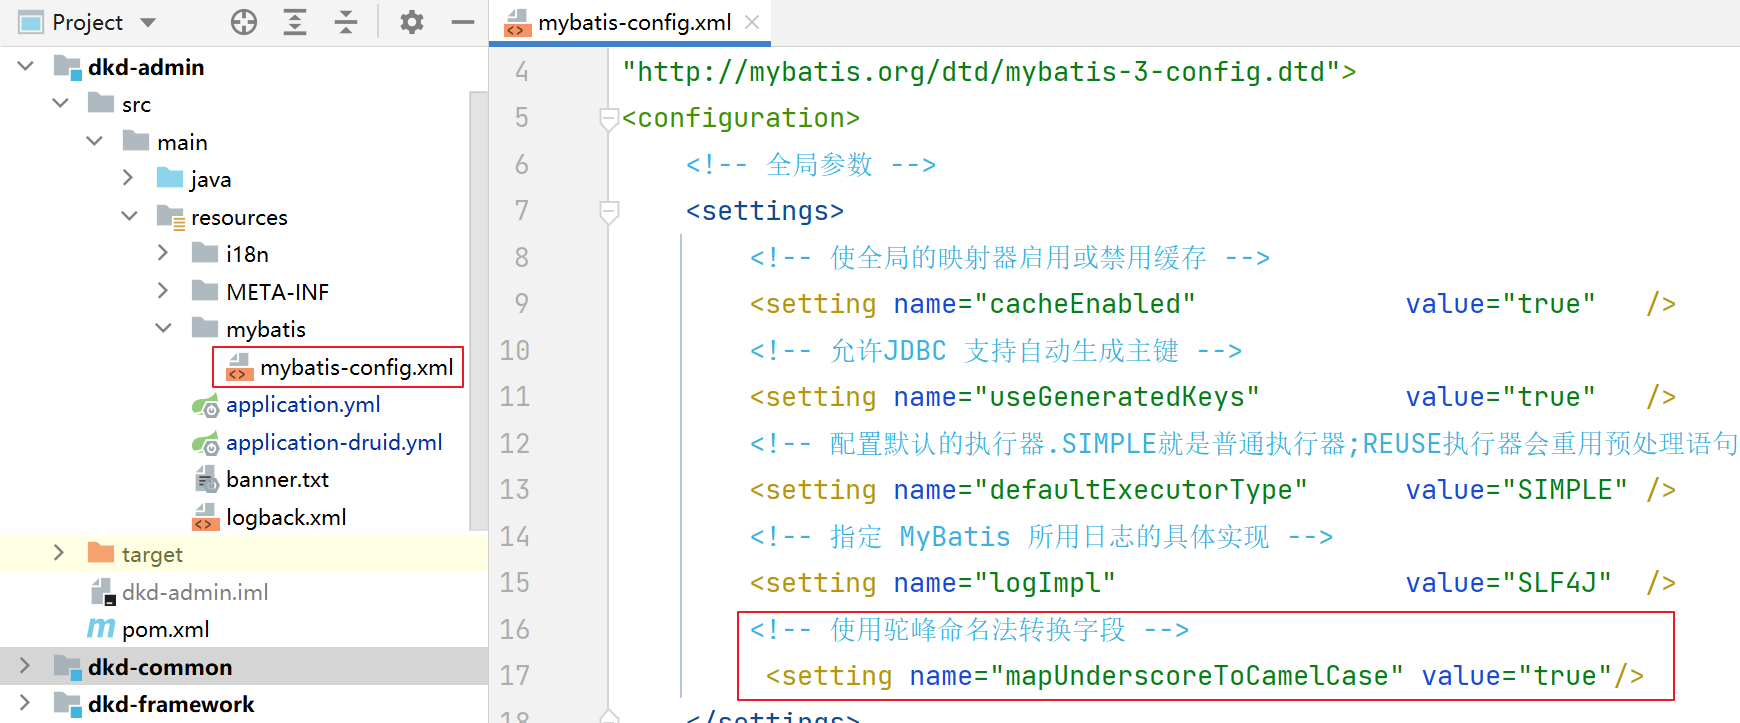Fold the settings tag in gutter
1740x723 pixels.
(x=609, y=211)
